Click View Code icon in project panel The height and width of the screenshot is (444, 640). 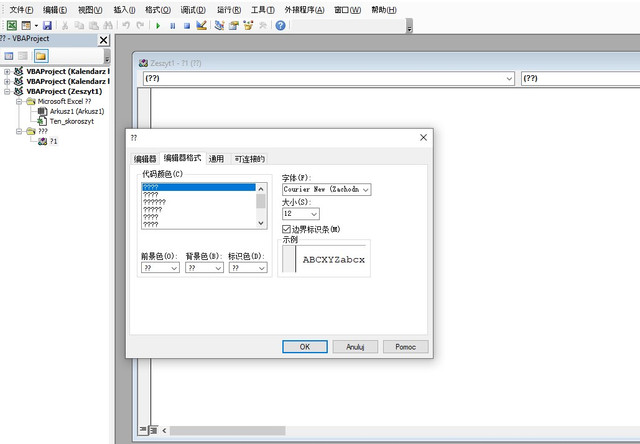[9, 56]
